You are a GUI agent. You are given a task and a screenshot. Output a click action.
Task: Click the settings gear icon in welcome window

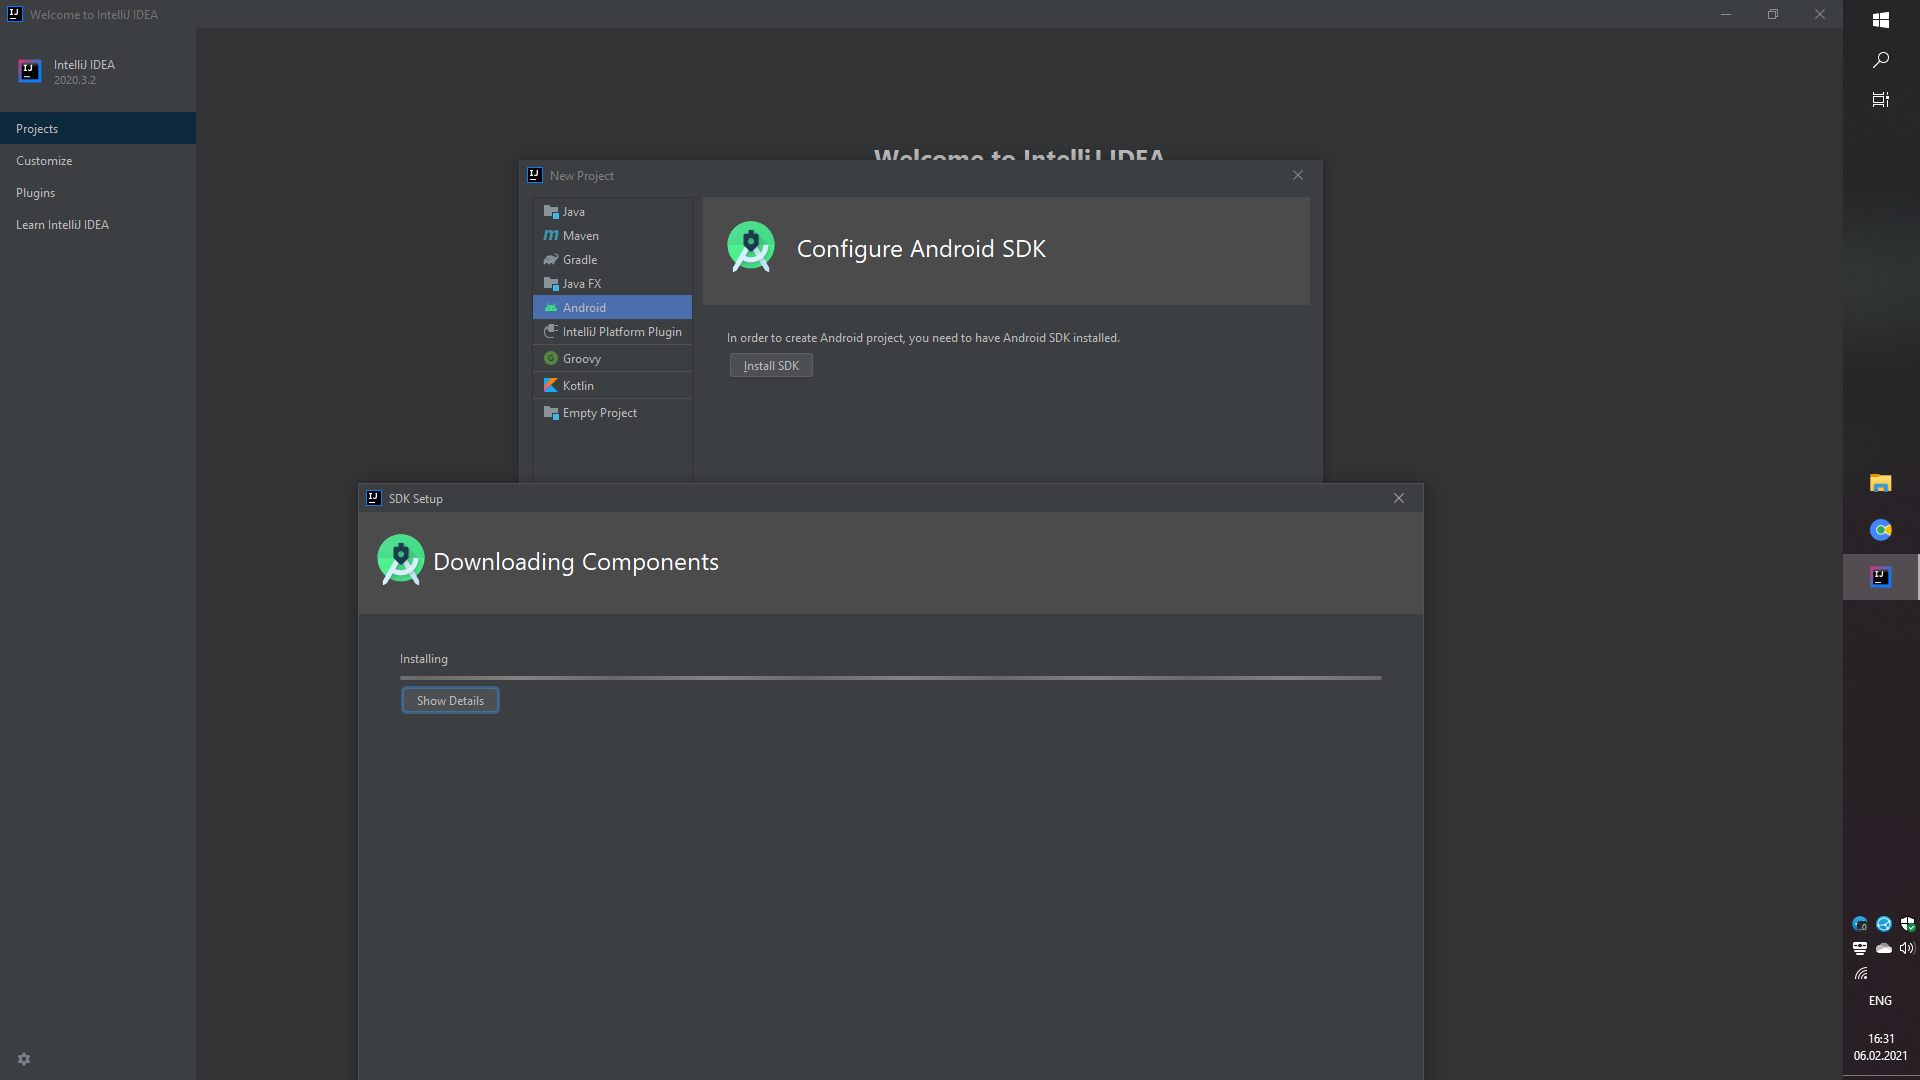point(24,1059)
